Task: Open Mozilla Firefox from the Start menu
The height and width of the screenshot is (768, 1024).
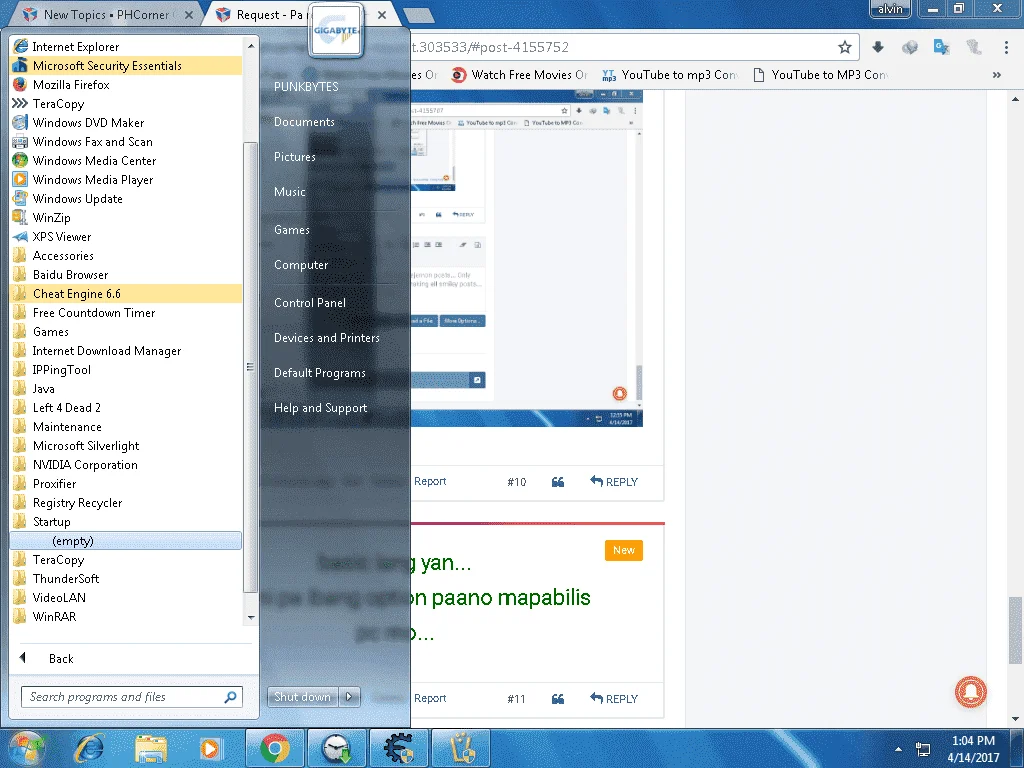Action: pyautogui.click(x=126, y=84)
